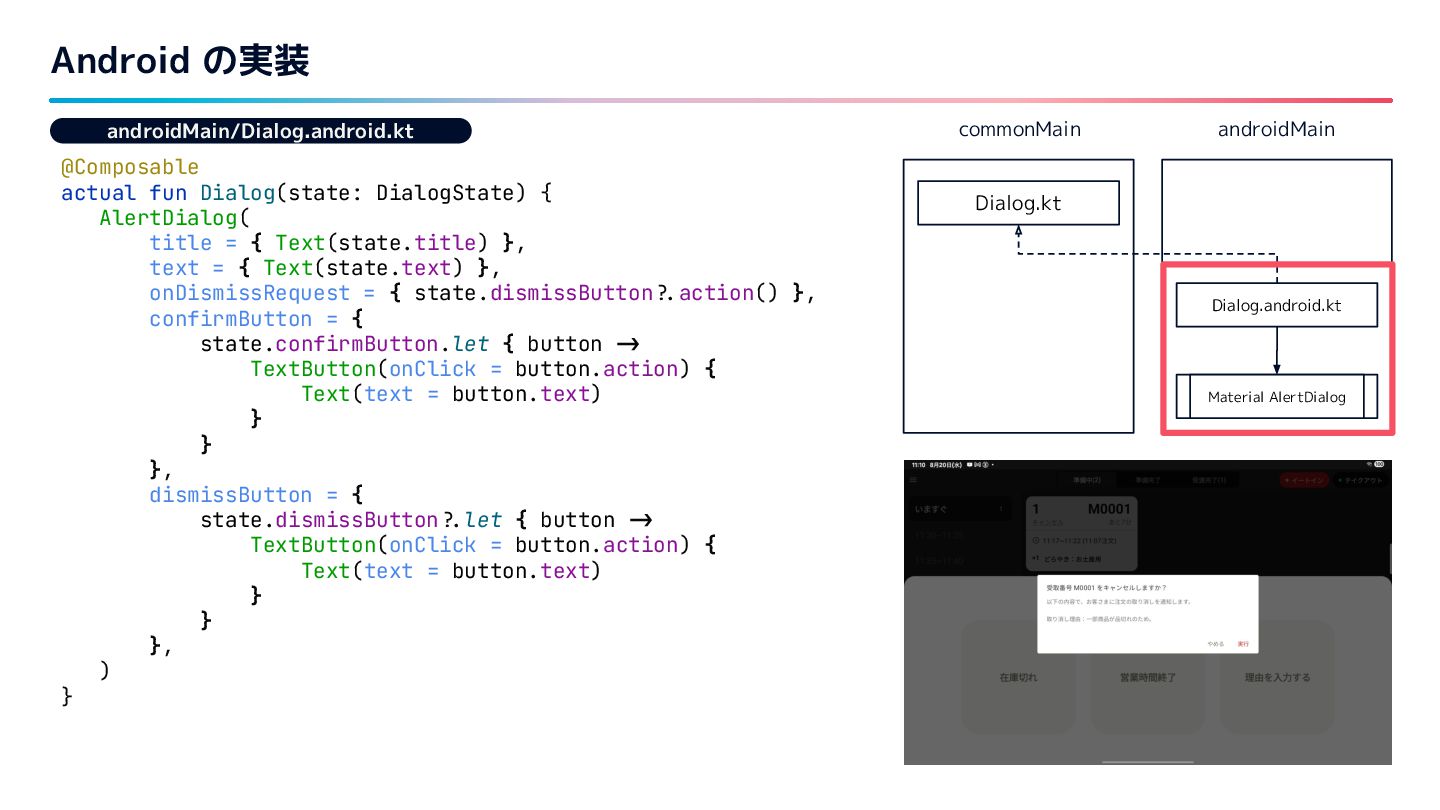Click the text = { Text(state.text) } line

[325, 268]
